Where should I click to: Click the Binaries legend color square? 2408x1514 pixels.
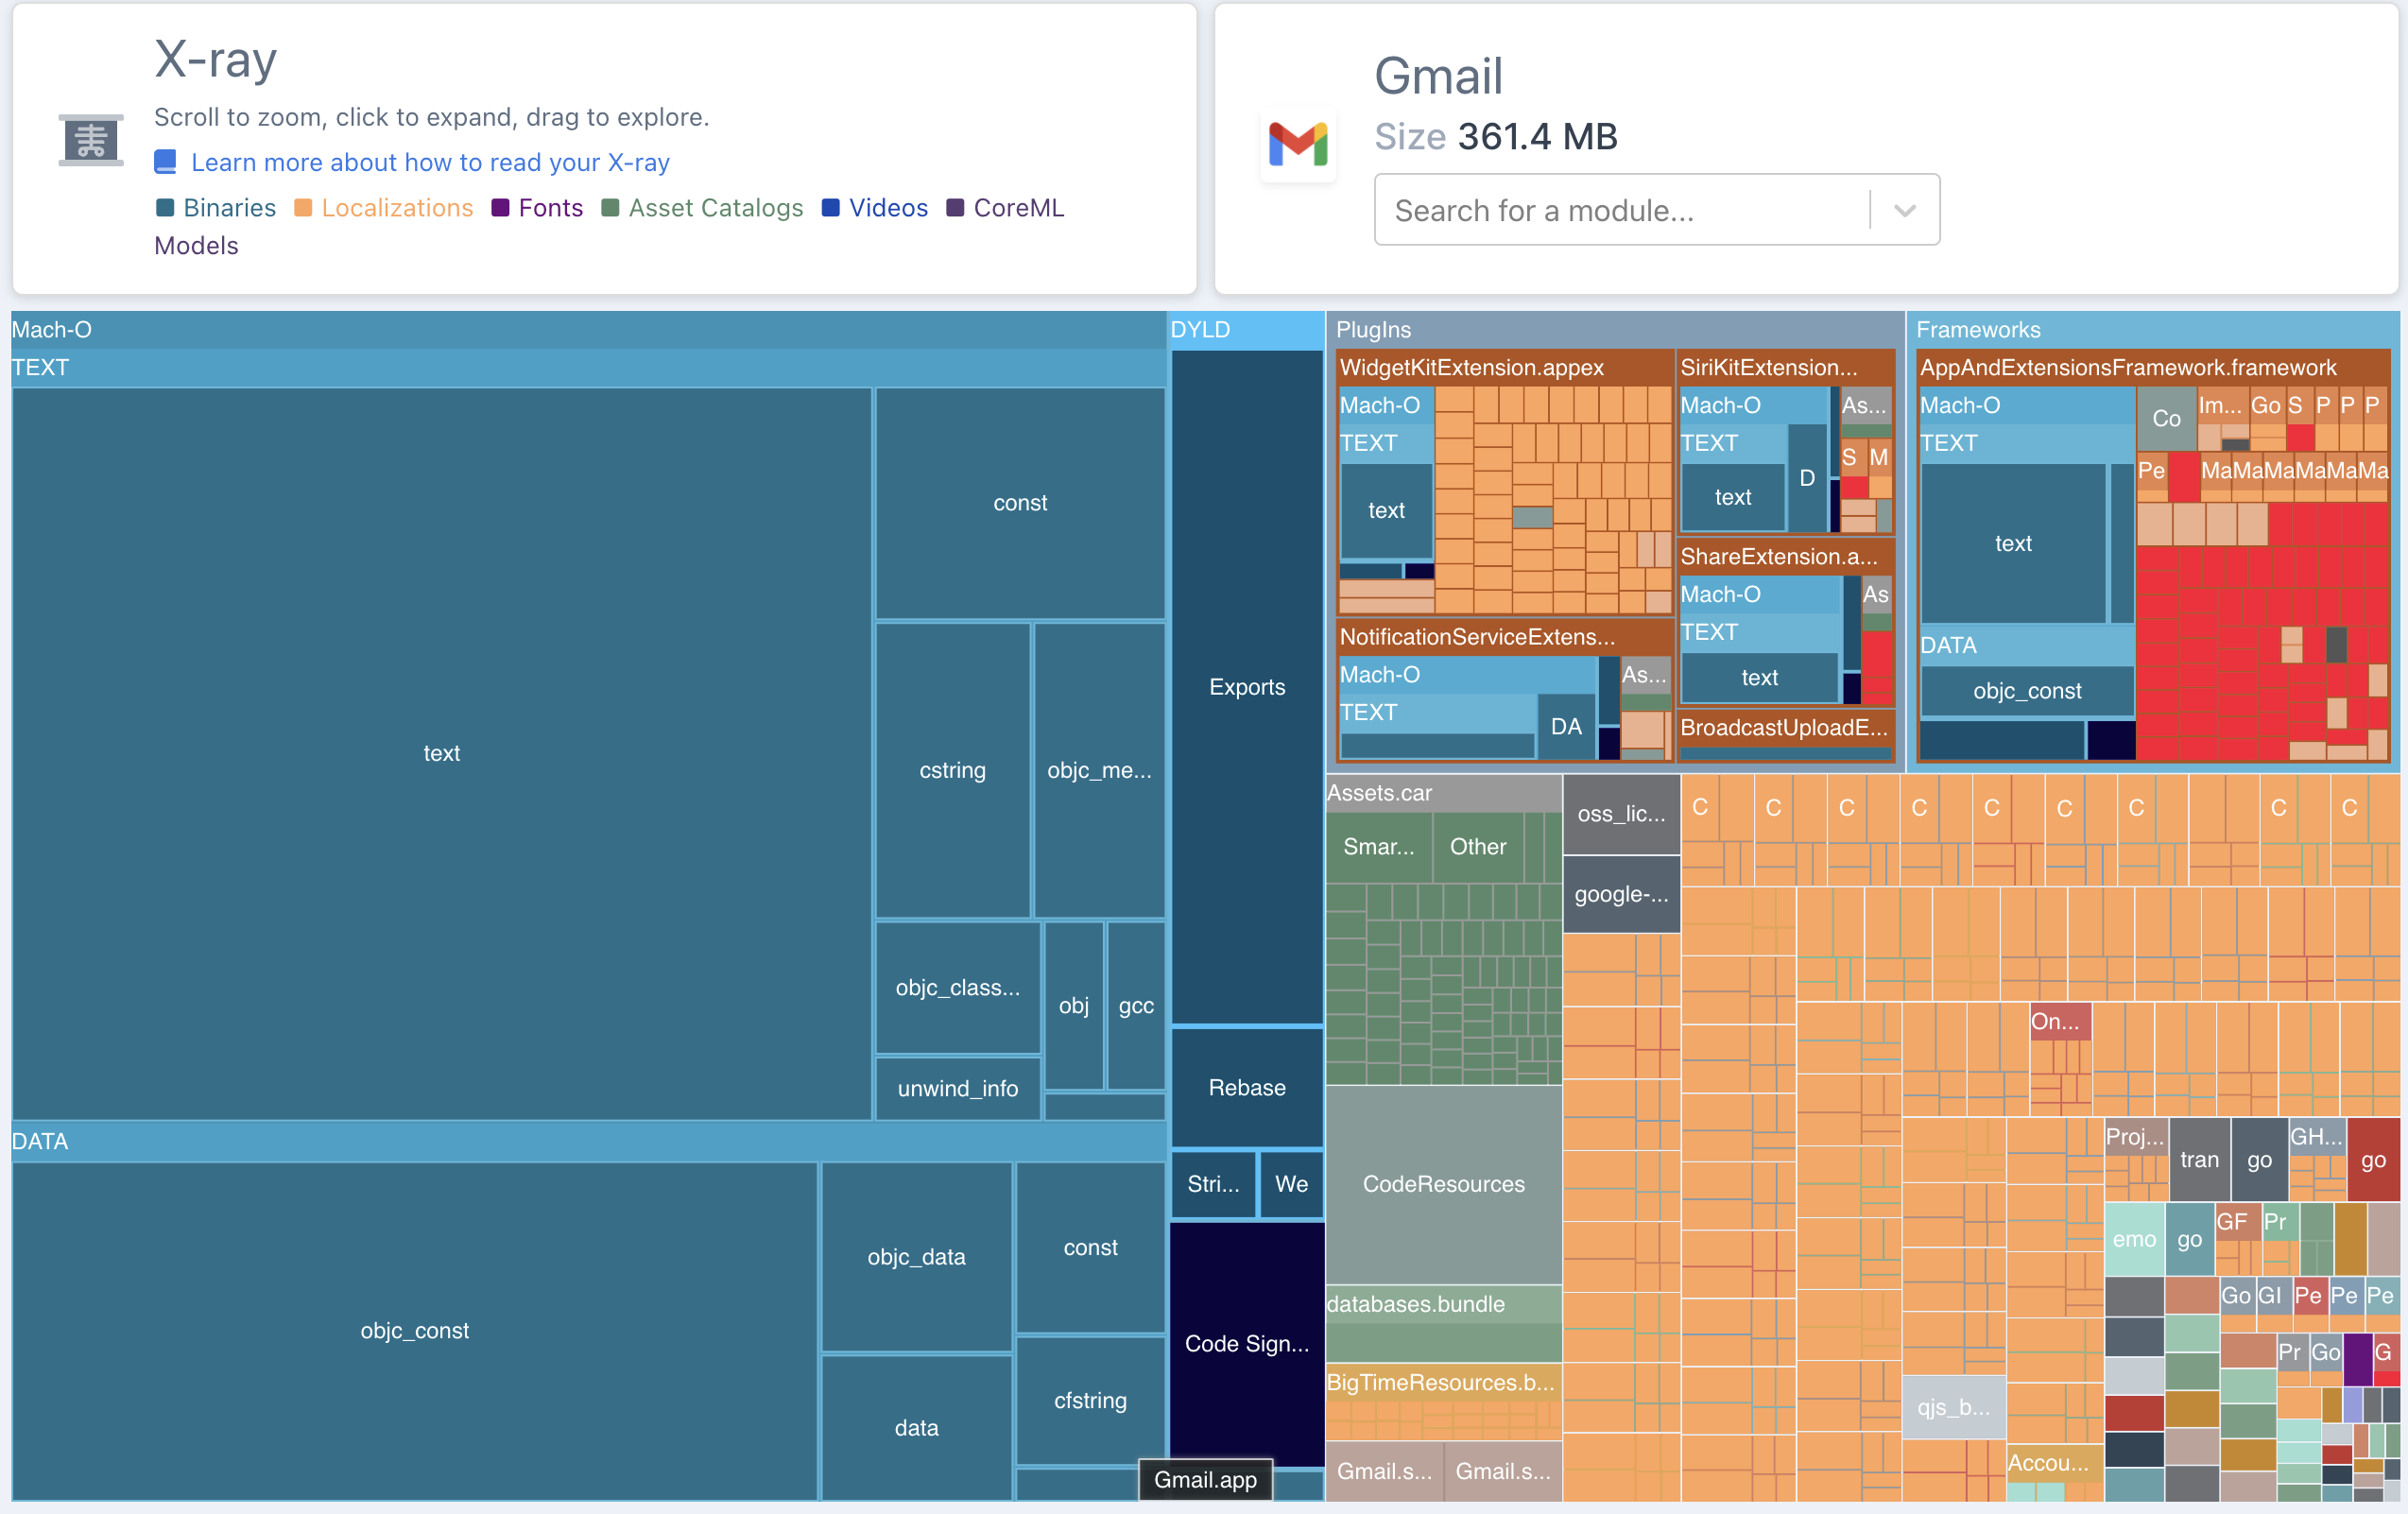tap(165, 208)
